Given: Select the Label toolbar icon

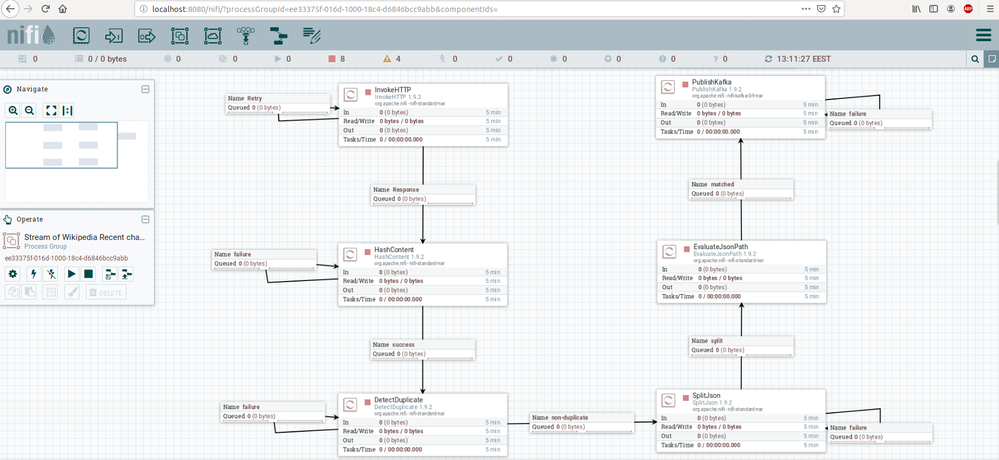Looking at the screenshot, I should point(312,36).
